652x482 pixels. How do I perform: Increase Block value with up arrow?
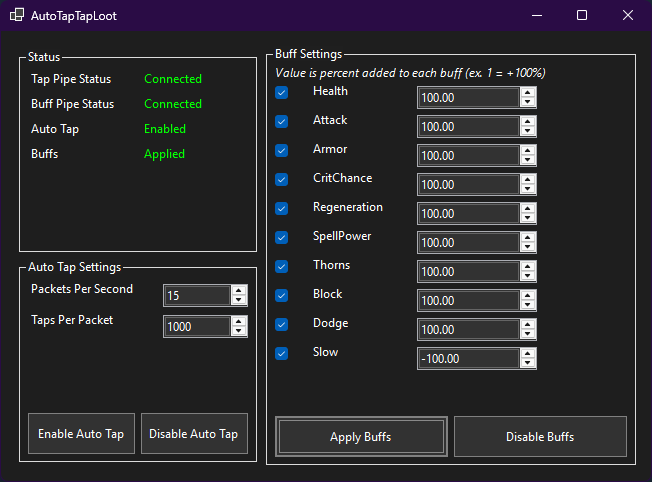tap(528, 296)
